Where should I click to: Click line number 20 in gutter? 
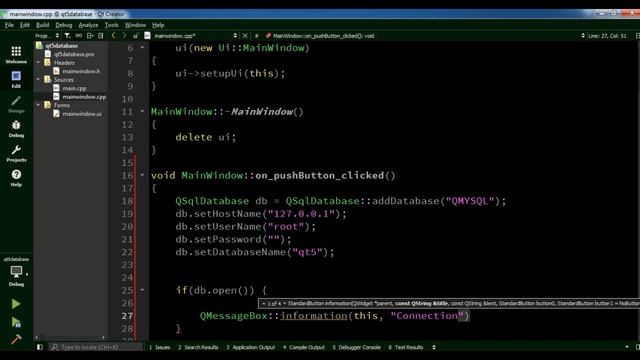point(127,227)
